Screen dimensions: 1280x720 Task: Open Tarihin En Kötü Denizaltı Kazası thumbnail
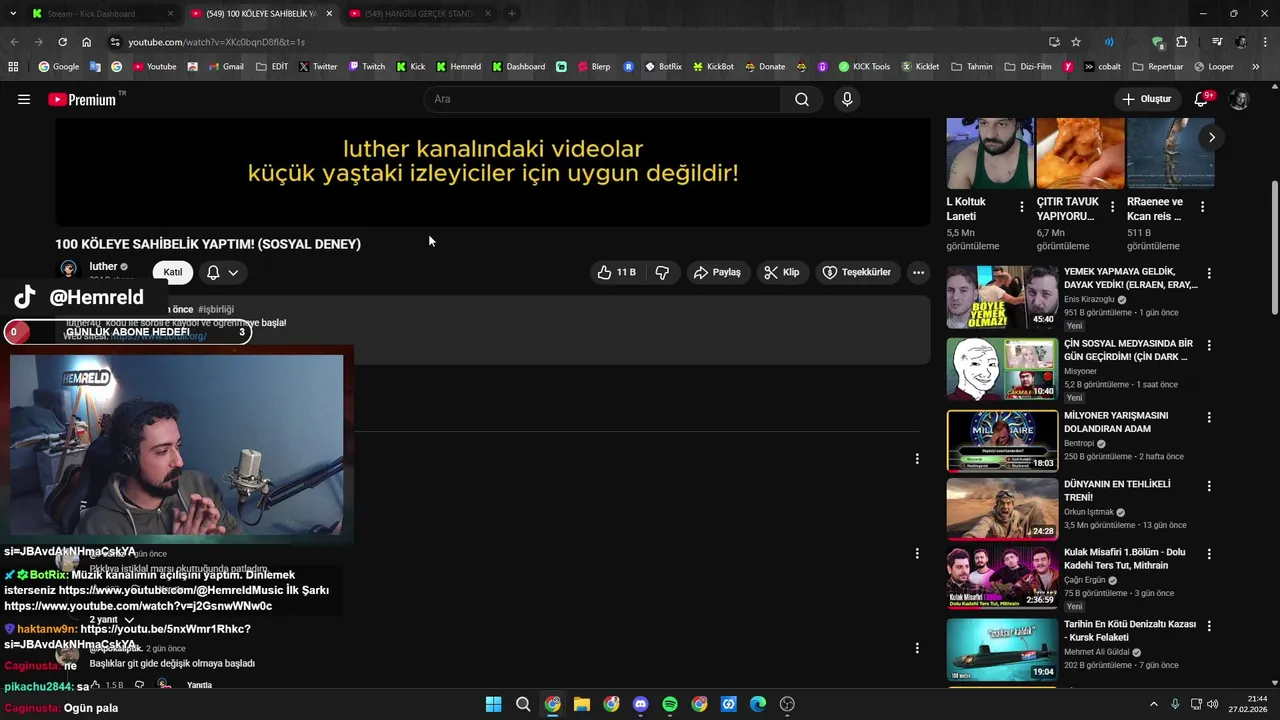point(1002,650)
